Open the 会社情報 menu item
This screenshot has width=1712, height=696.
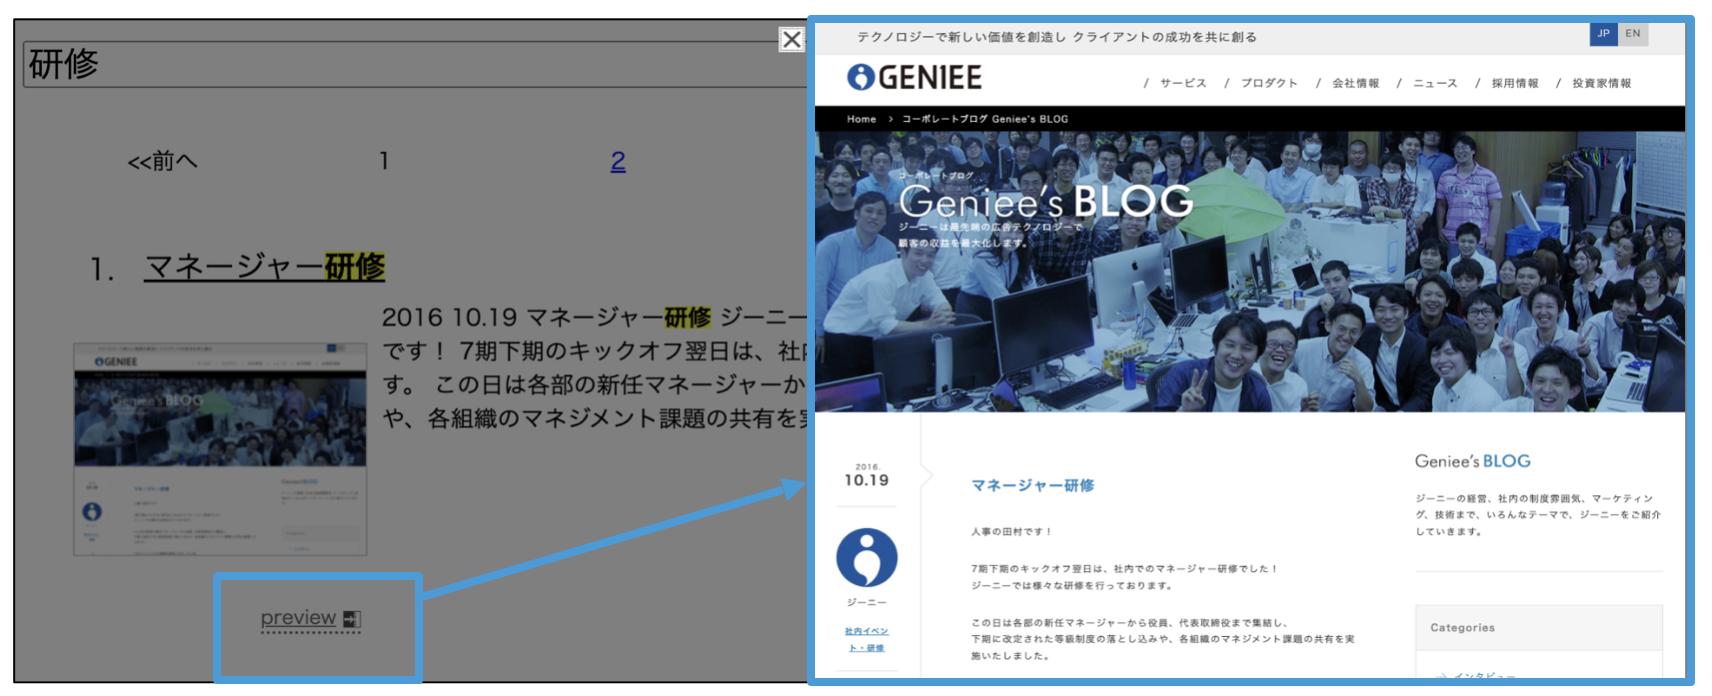pyautogui.click(x=1355, y=84)
